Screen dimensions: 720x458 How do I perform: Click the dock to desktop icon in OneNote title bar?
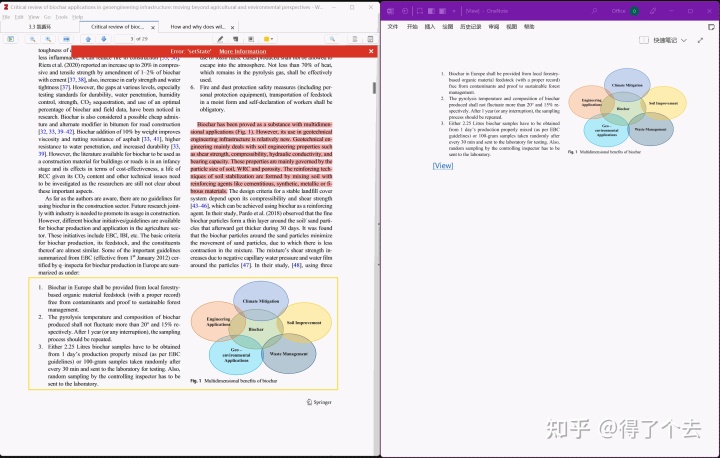[x=420, y=11]
